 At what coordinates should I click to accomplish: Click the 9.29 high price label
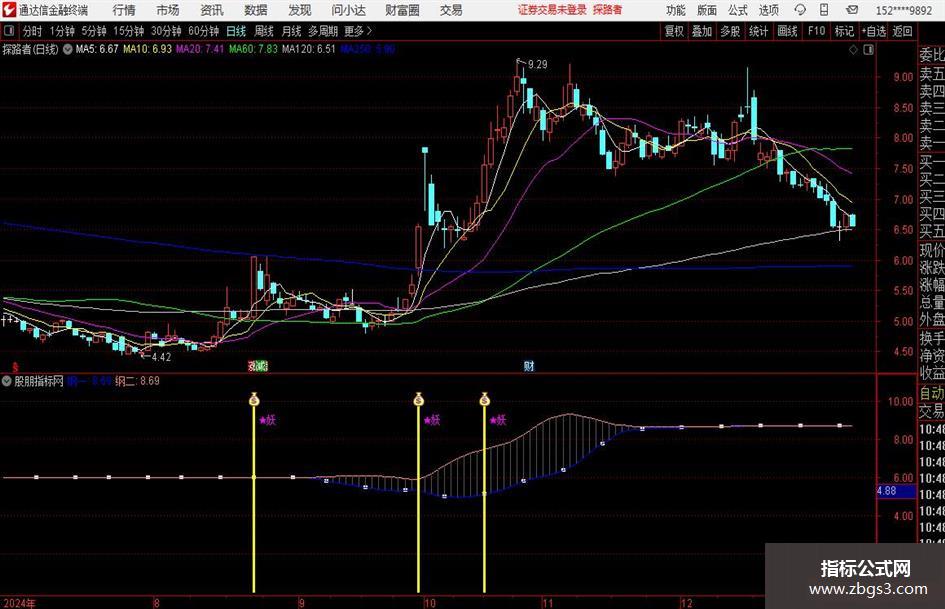[x=538, y=65]
